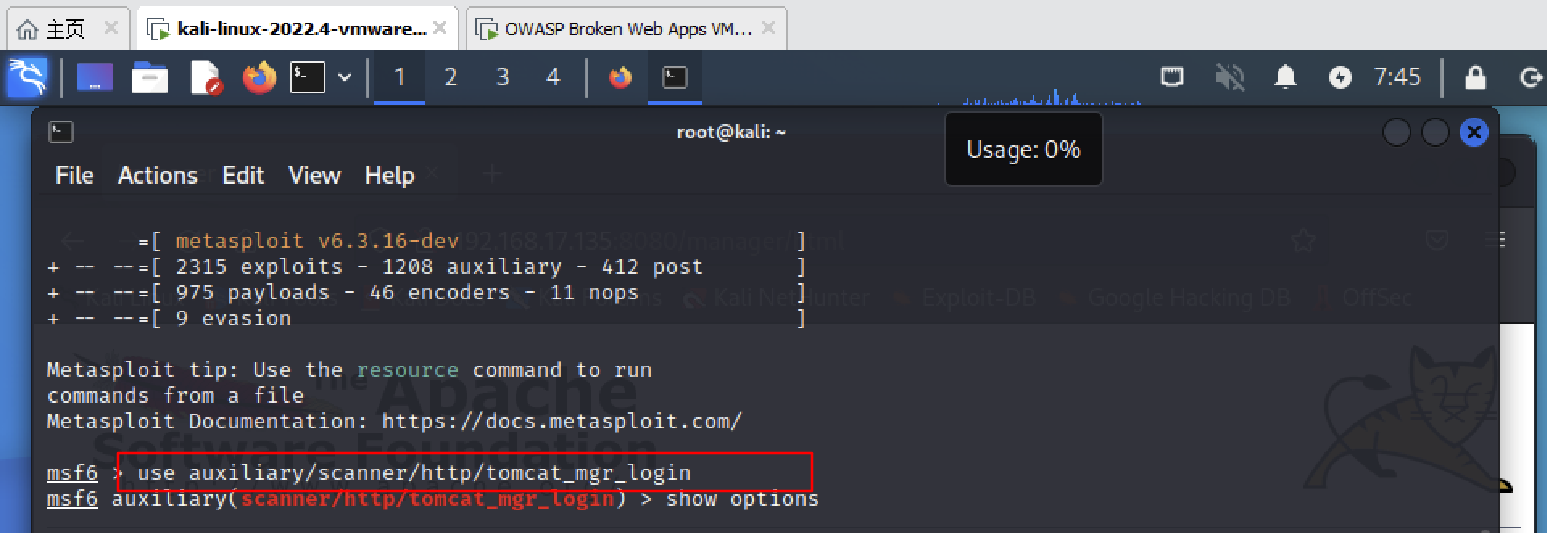Open the terminal Actions menu
The height and width of the screenshot is (533, 1547).
(x=158, y=176)
